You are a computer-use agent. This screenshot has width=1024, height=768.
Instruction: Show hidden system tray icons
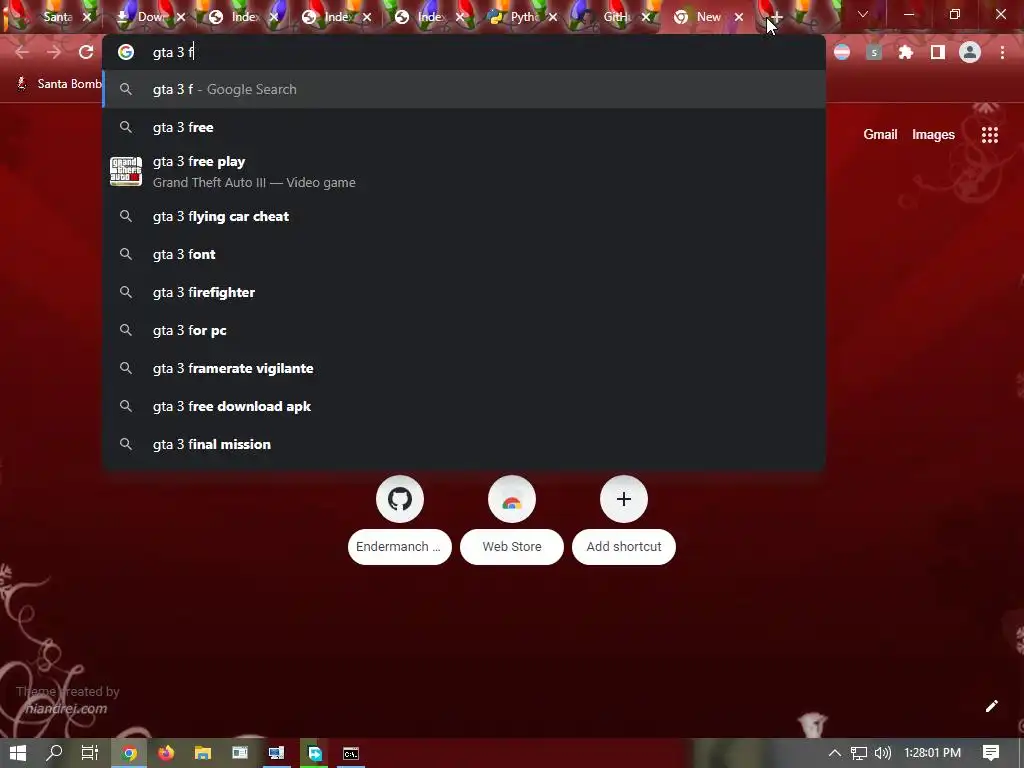coord(835,753)
